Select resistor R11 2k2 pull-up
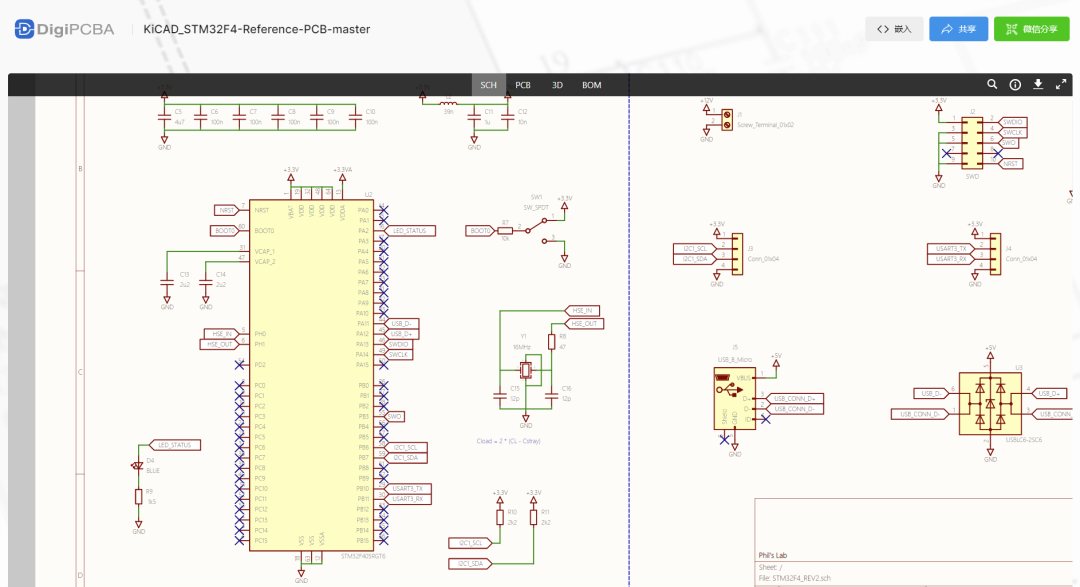 (x=533, y=517)
